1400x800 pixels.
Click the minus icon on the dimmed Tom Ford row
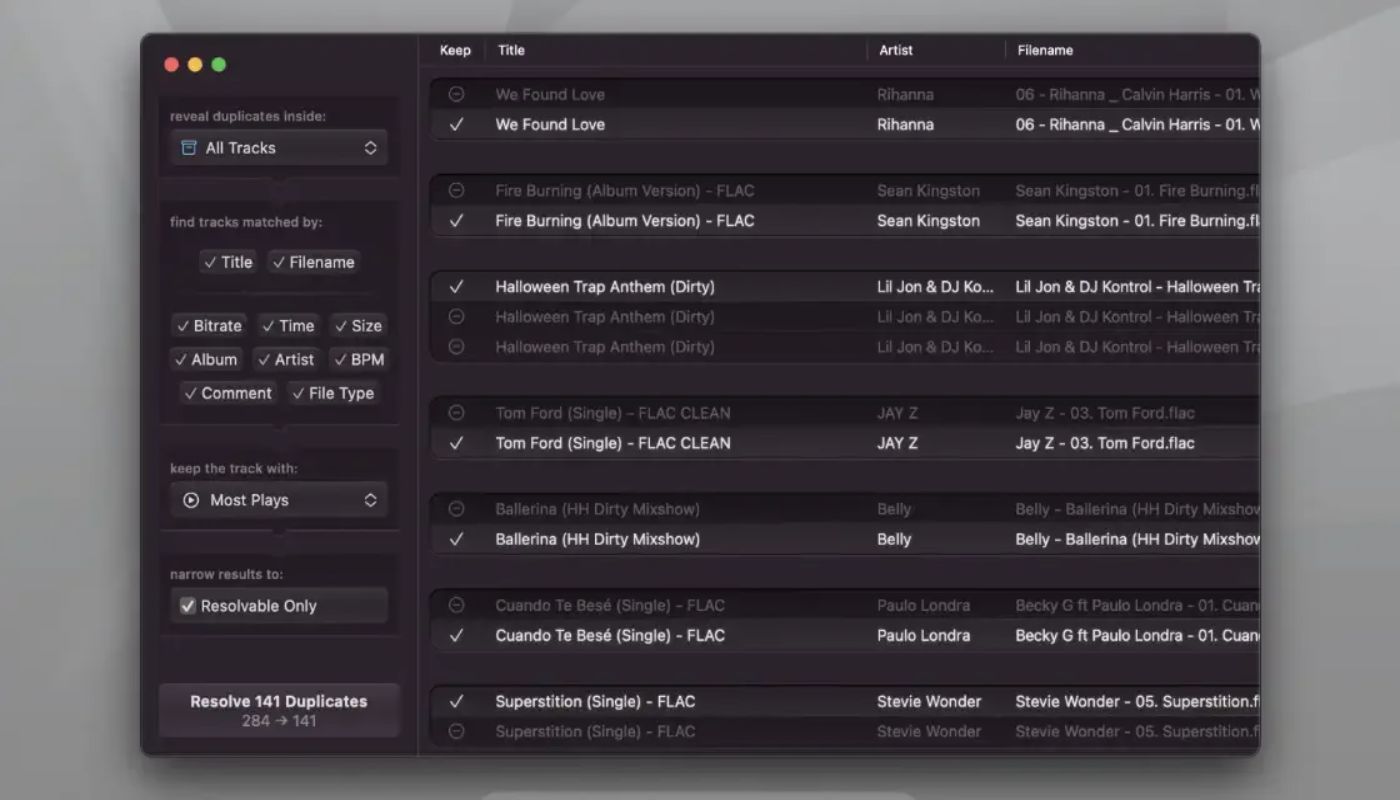[x=456, y=412]
